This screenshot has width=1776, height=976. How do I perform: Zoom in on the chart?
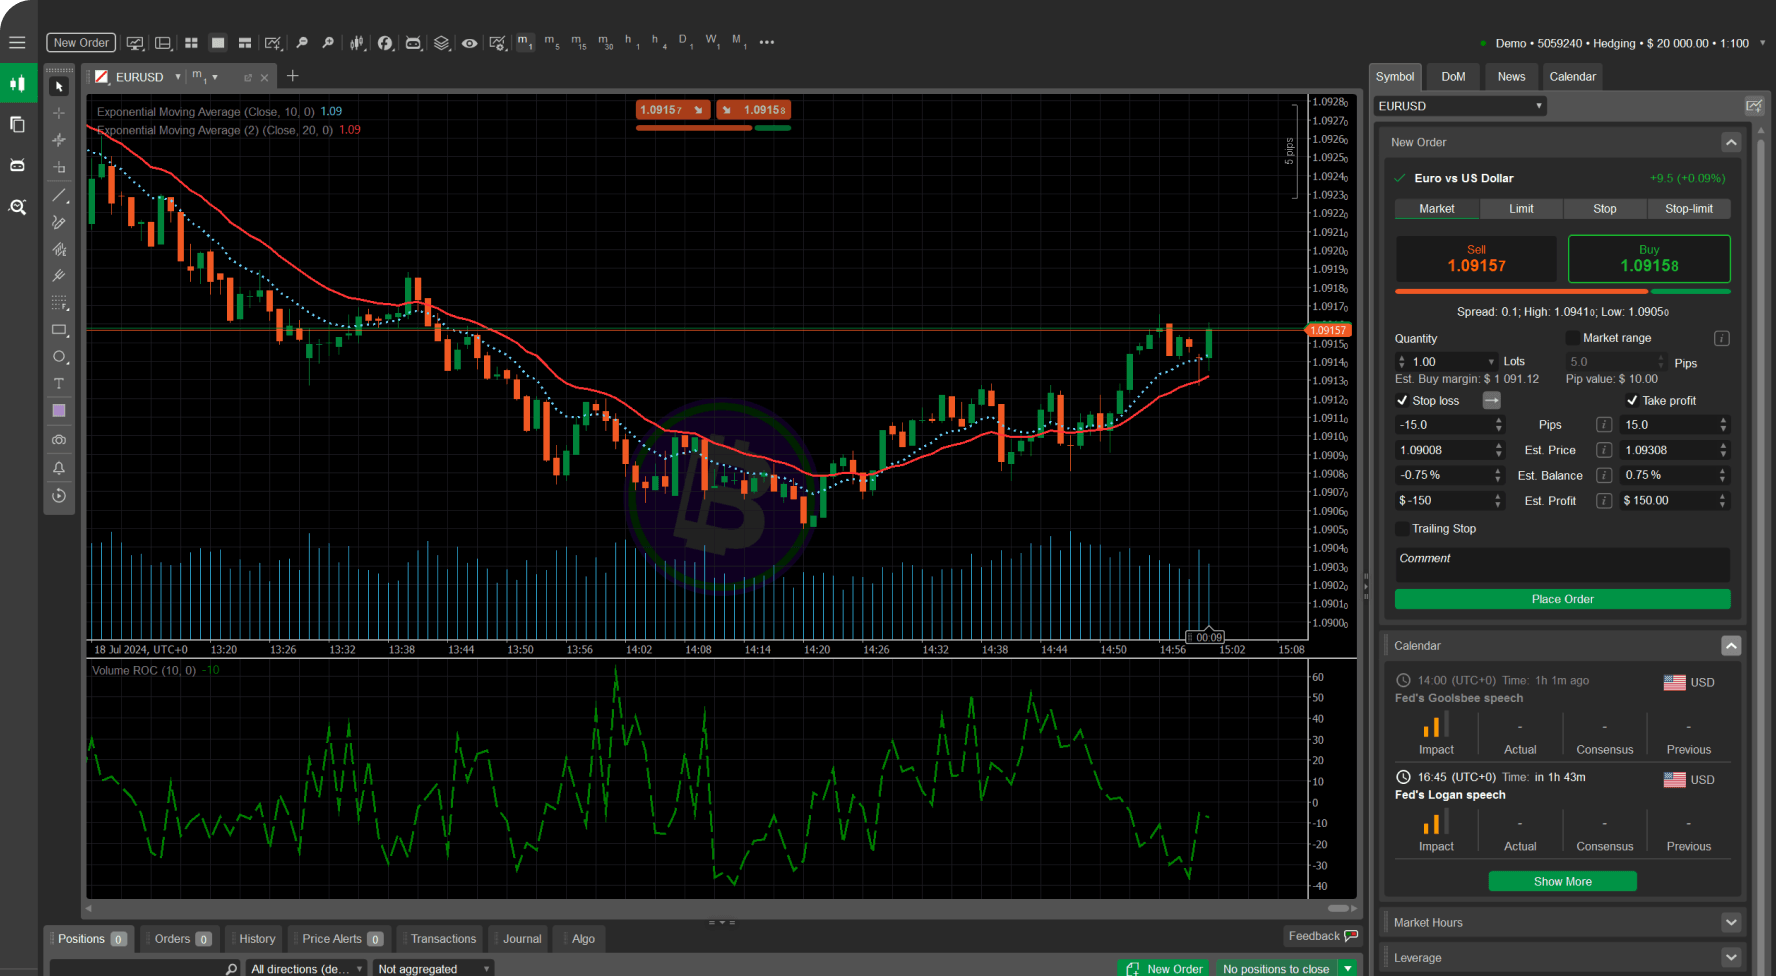point(328,43)
